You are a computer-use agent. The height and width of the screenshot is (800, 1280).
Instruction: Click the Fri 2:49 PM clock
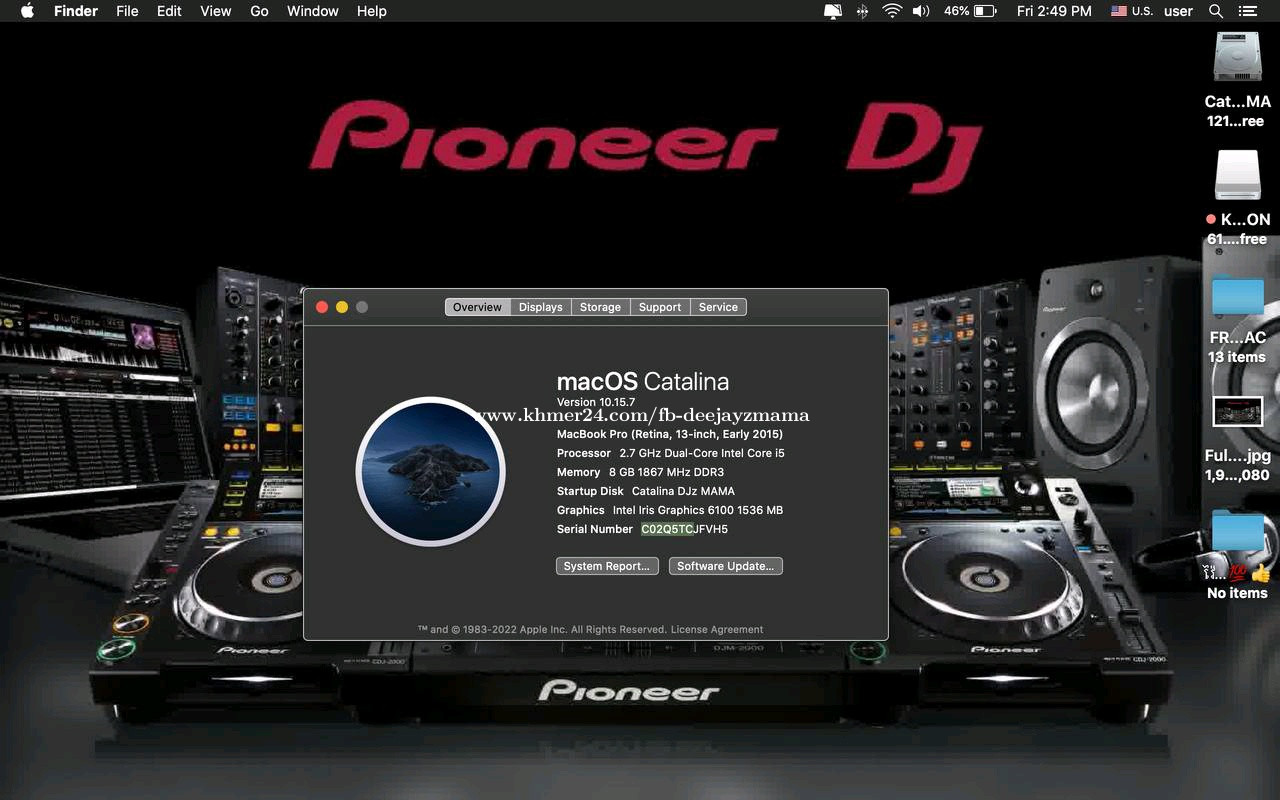[1054, 11]
